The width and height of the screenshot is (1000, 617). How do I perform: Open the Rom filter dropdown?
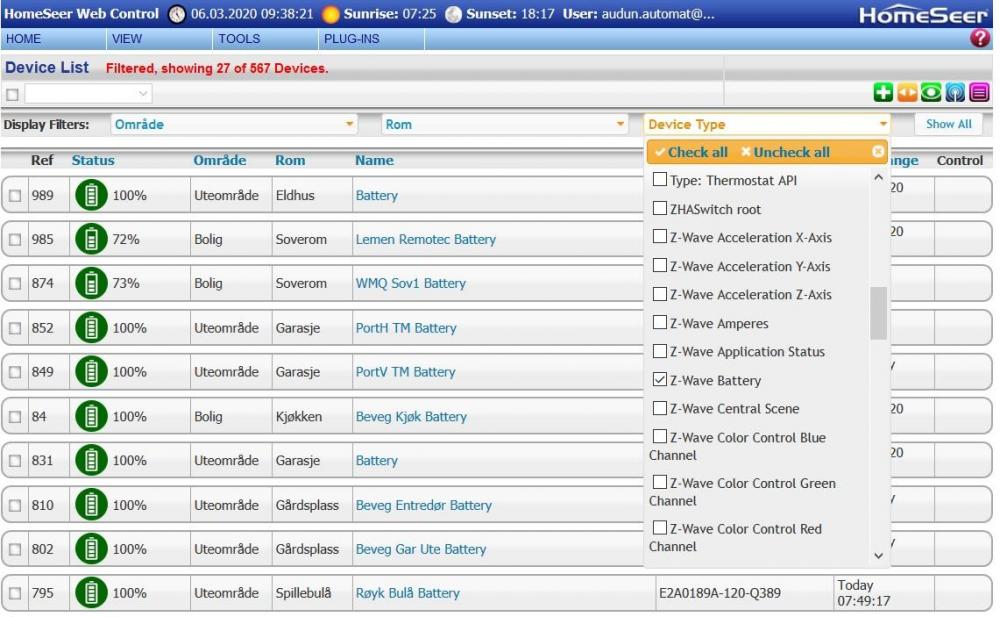(x=621, y=125)
